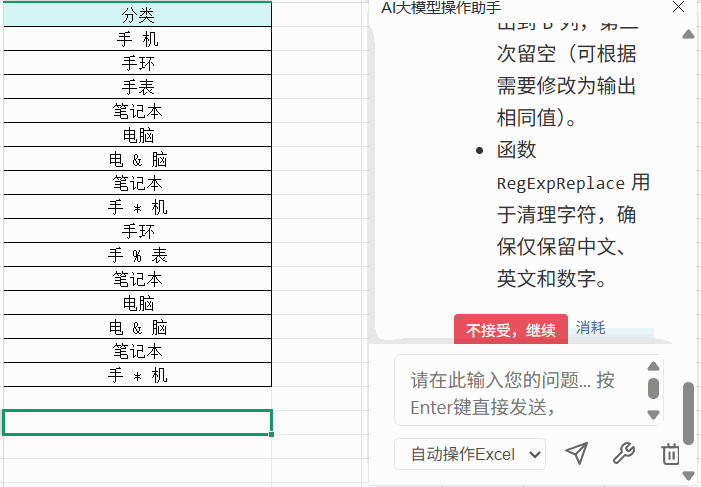
Task: Select the 手环 cell between 手 机 and 手表
Action: click(x=137, y=63)
